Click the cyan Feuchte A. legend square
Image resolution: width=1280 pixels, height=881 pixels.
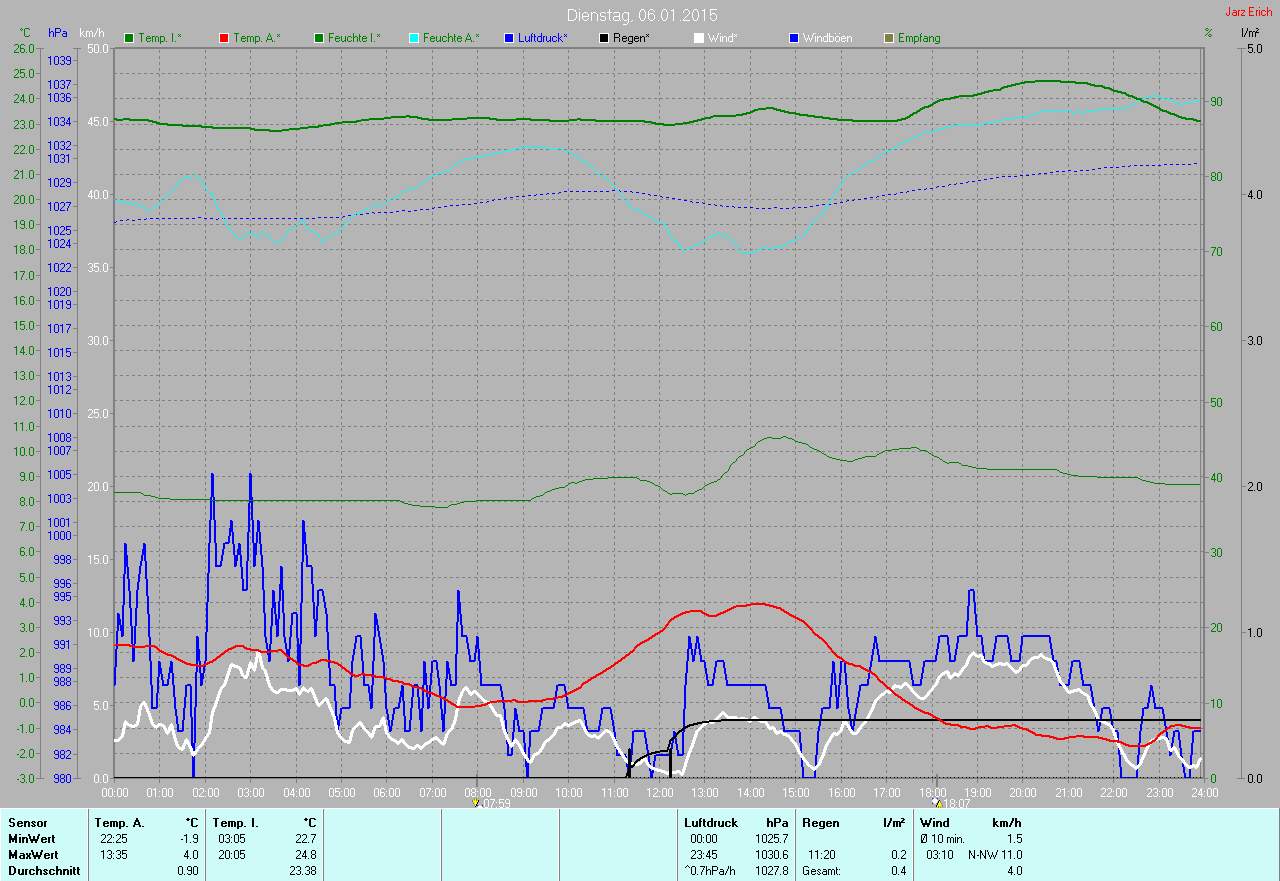pyautogui.click(x=414, y=38)
